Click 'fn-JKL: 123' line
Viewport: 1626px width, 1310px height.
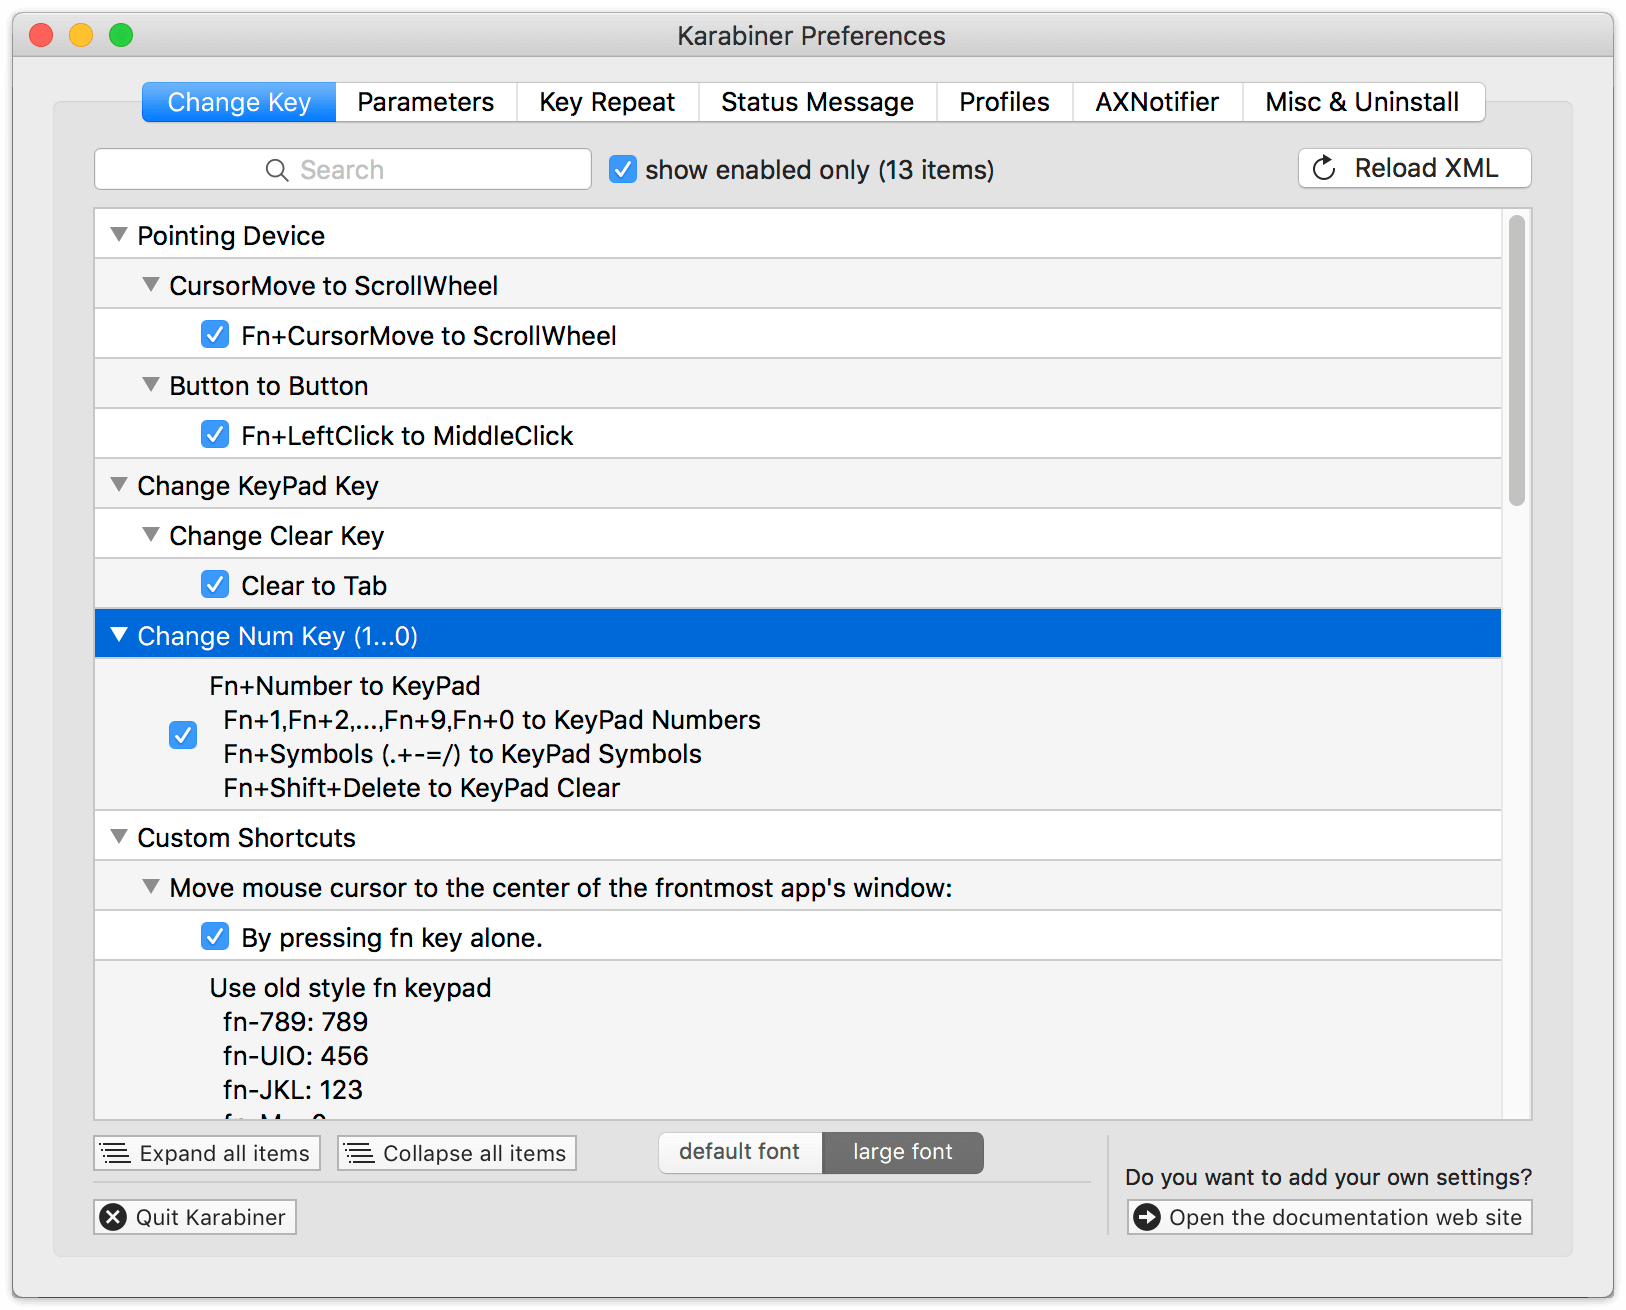(x=293, y=1090)
